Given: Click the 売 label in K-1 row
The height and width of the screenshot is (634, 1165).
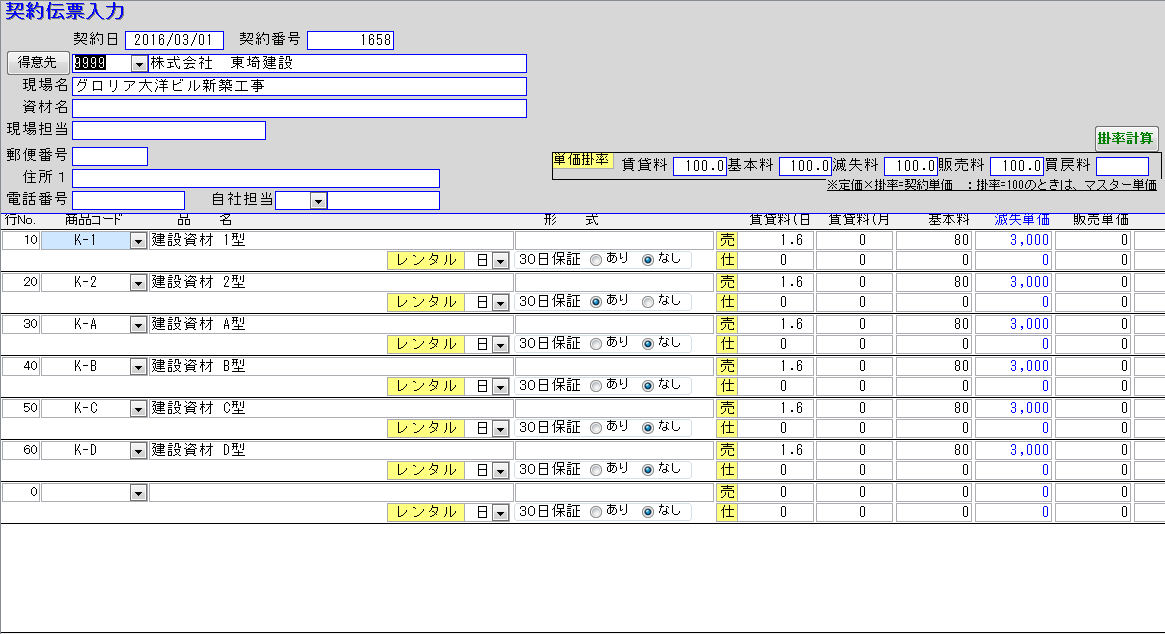Looking at the screenshot, I should click(727, 240).
